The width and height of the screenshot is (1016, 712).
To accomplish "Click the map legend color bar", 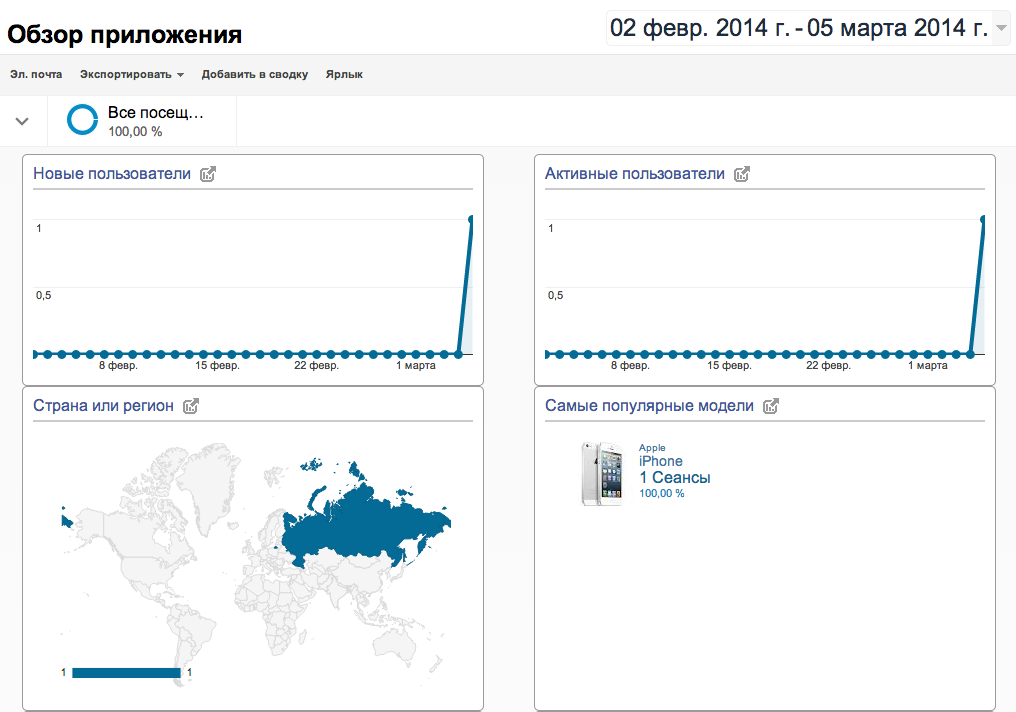I will tap(126, 672).
